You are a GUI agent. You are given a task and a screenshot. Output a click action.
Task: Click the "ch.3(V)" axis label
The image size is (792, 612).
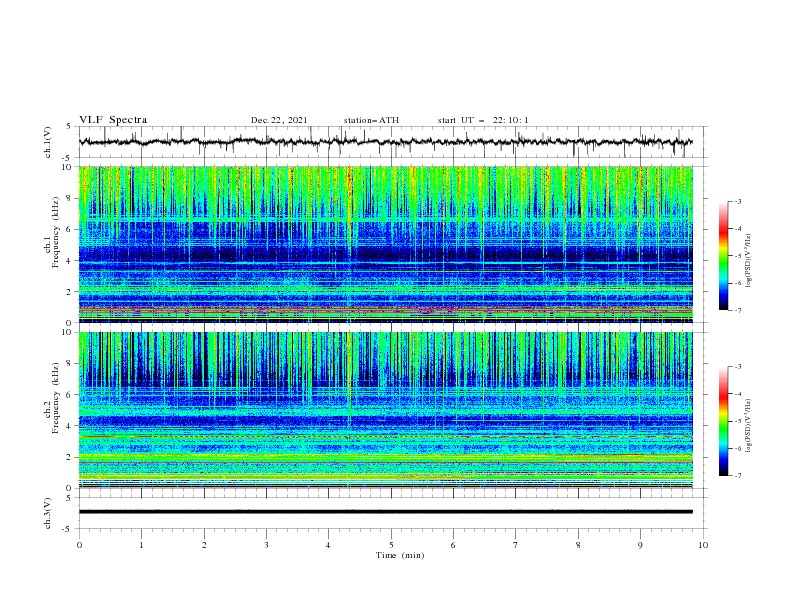48,513
